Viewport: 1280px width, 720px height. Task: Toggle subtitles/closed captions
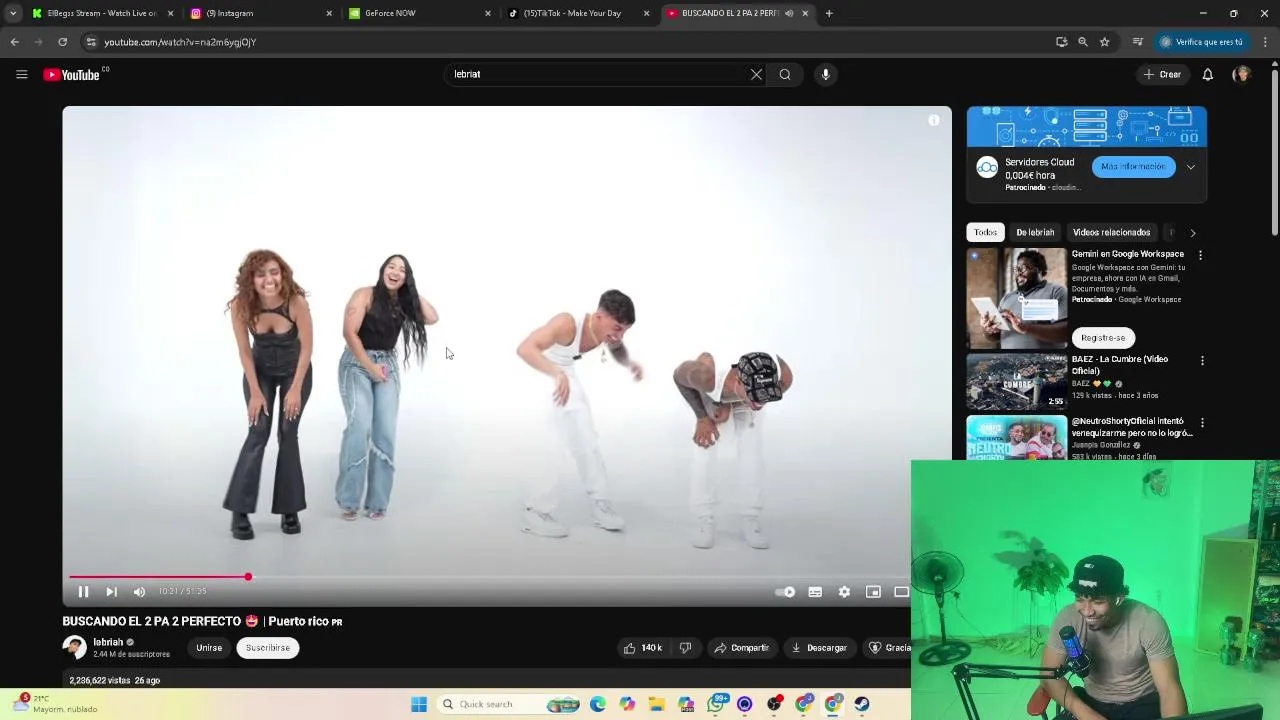click(x=815, y=592)
